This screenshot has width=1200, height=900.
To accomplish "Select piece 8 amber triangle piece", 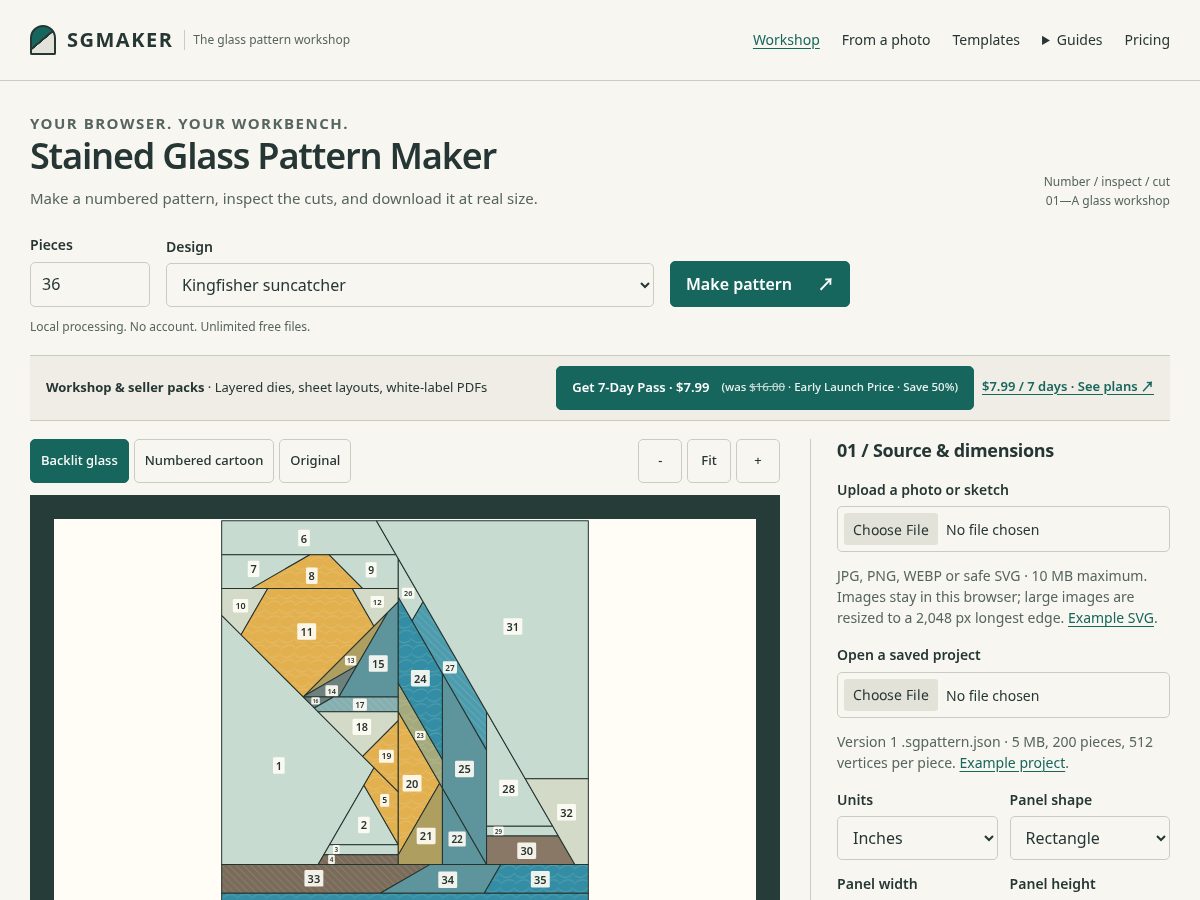I will tap(311, 576).
